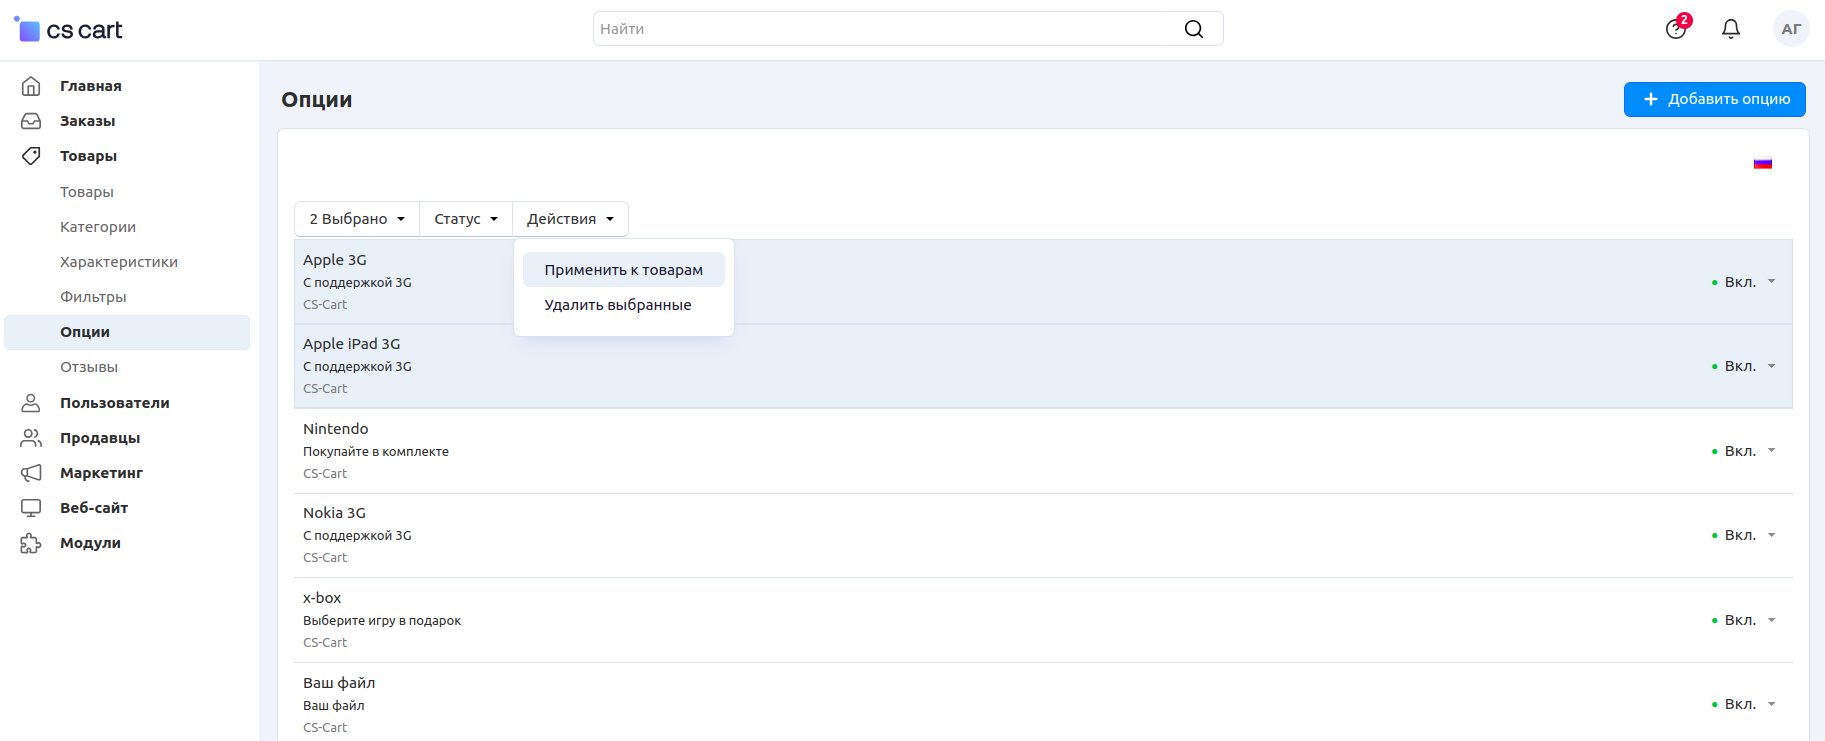Choose Удалить выбранные menu item
This screenshot has width=1825, height=741.
click(617, 305)
